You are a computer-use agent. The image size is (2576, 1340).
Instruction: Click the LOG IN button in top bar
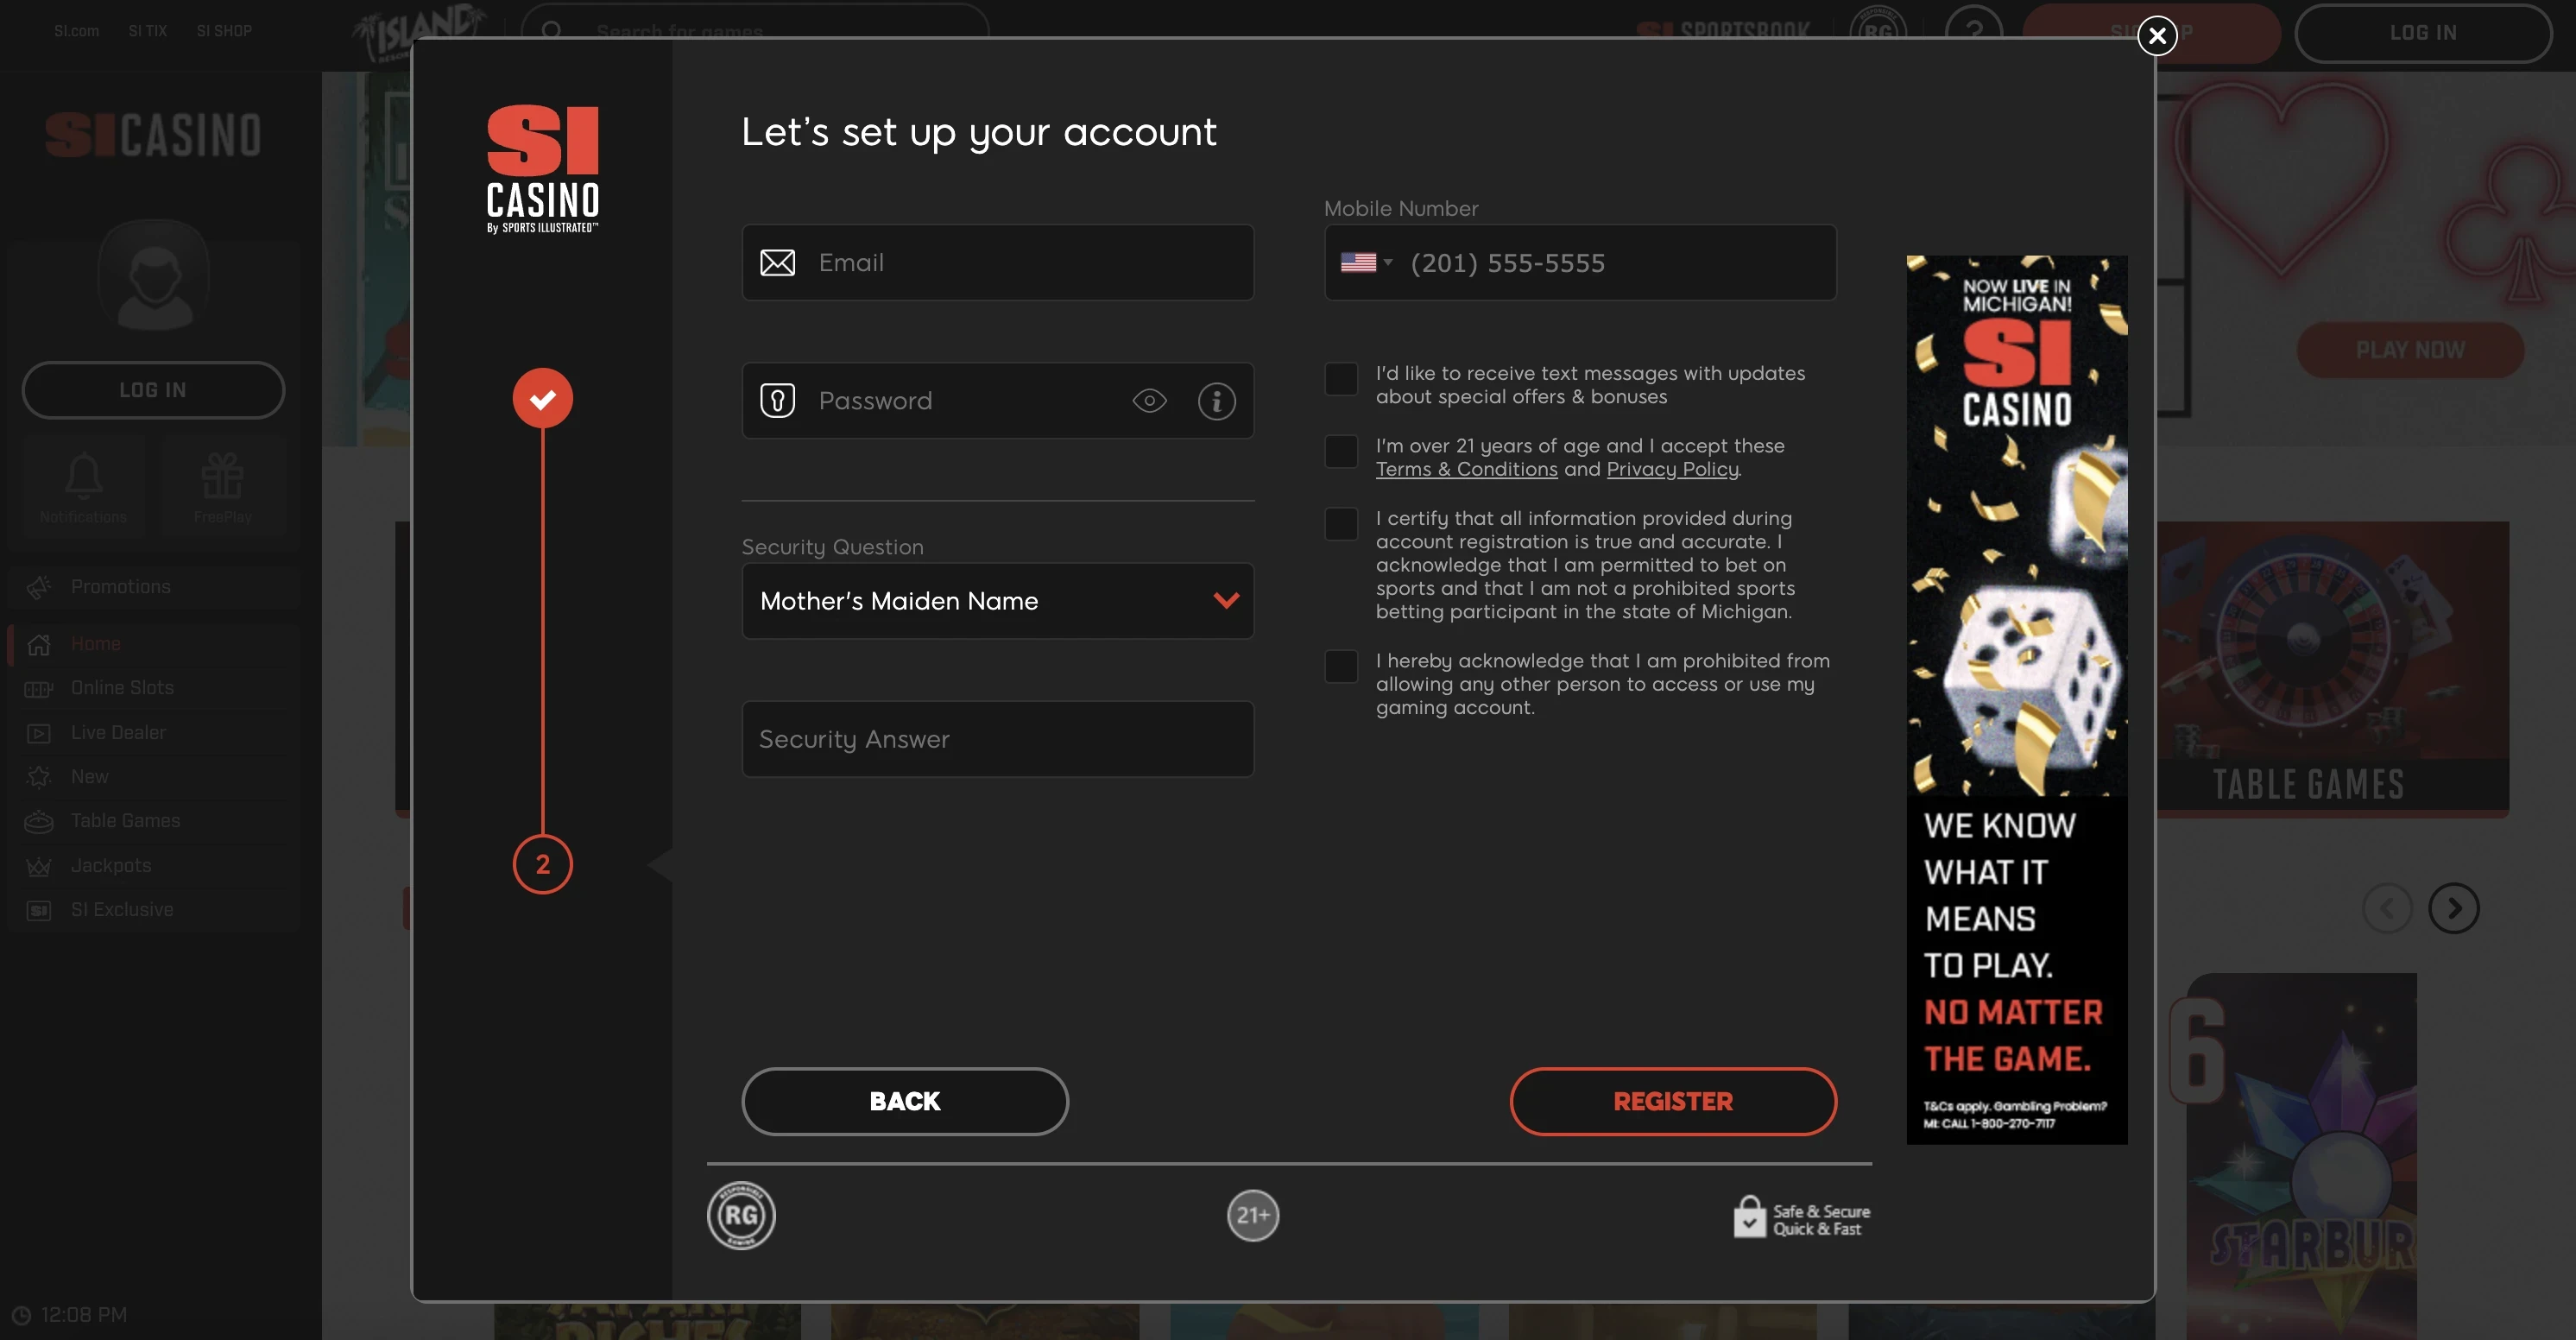click(x=2422, y=33)
